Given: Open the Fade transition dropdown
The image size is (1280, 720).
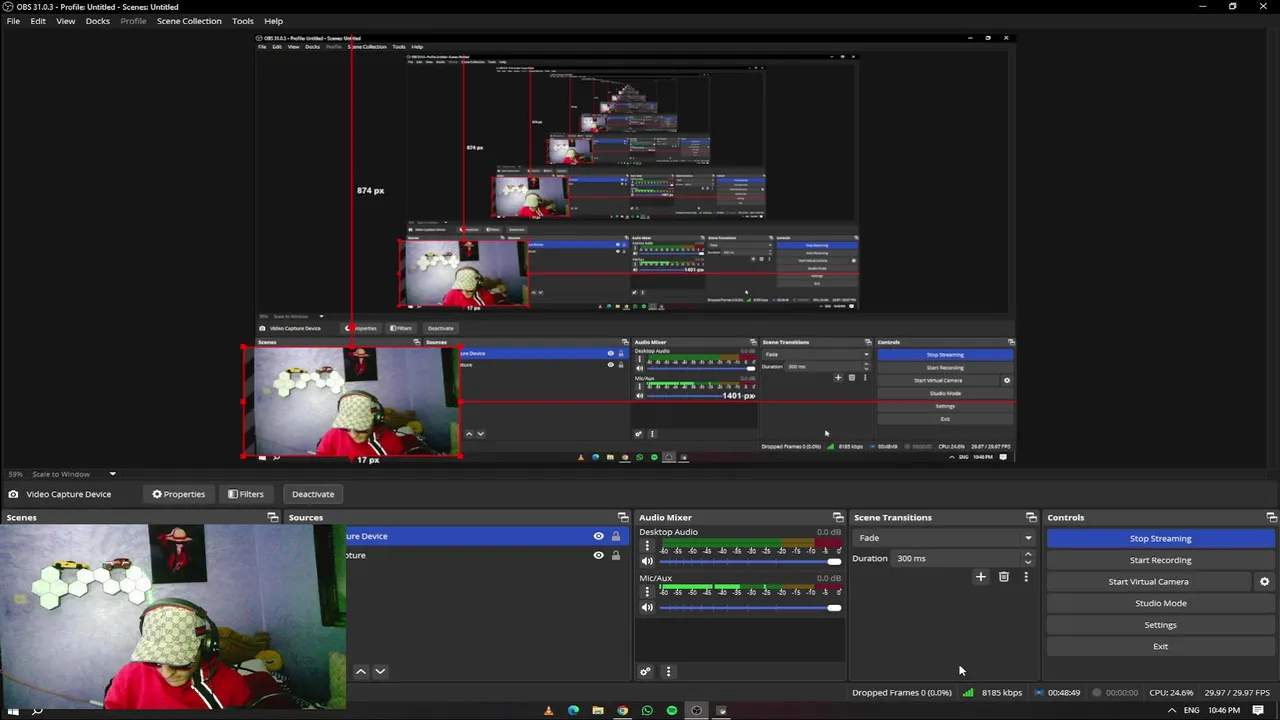Looking at the screenshot, I should (x=944, y=538).
